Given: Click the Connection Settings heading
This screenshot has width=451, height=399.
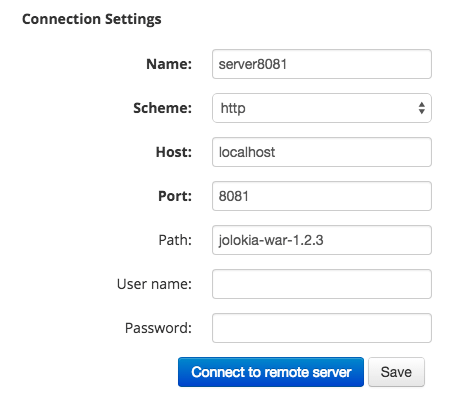Looking at the screenshot, I should pyautogui.click(x=92, y=19).
